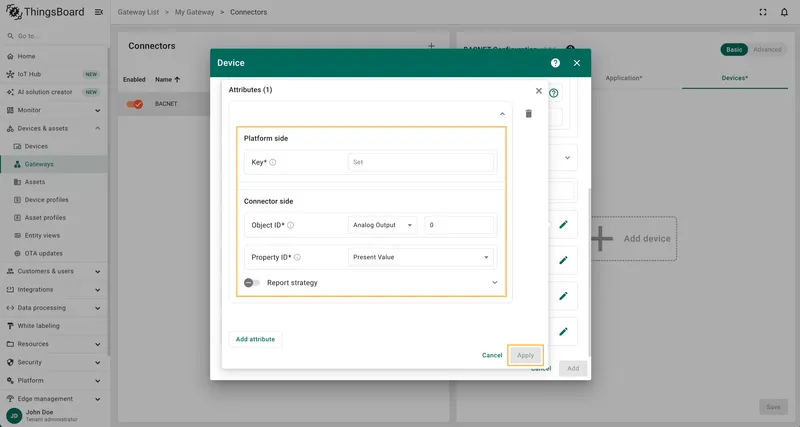Expand the Integrations menu

pyautogui.click(x=97, y=290)
